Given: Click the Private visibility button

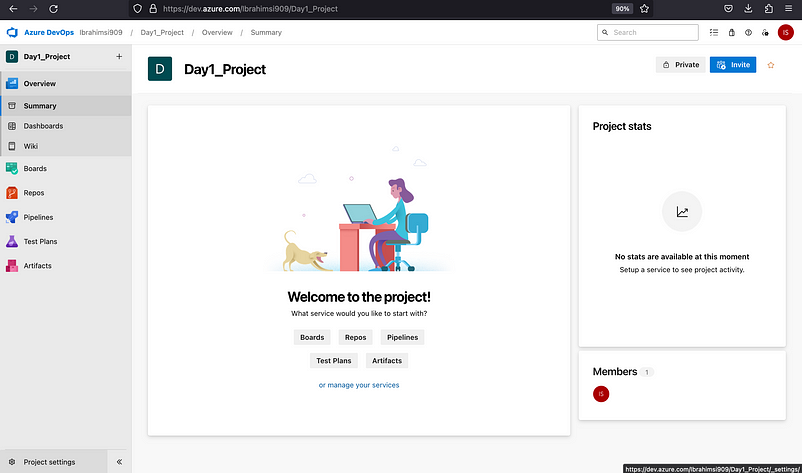Looking at the screenshot, I should [681, 65].
